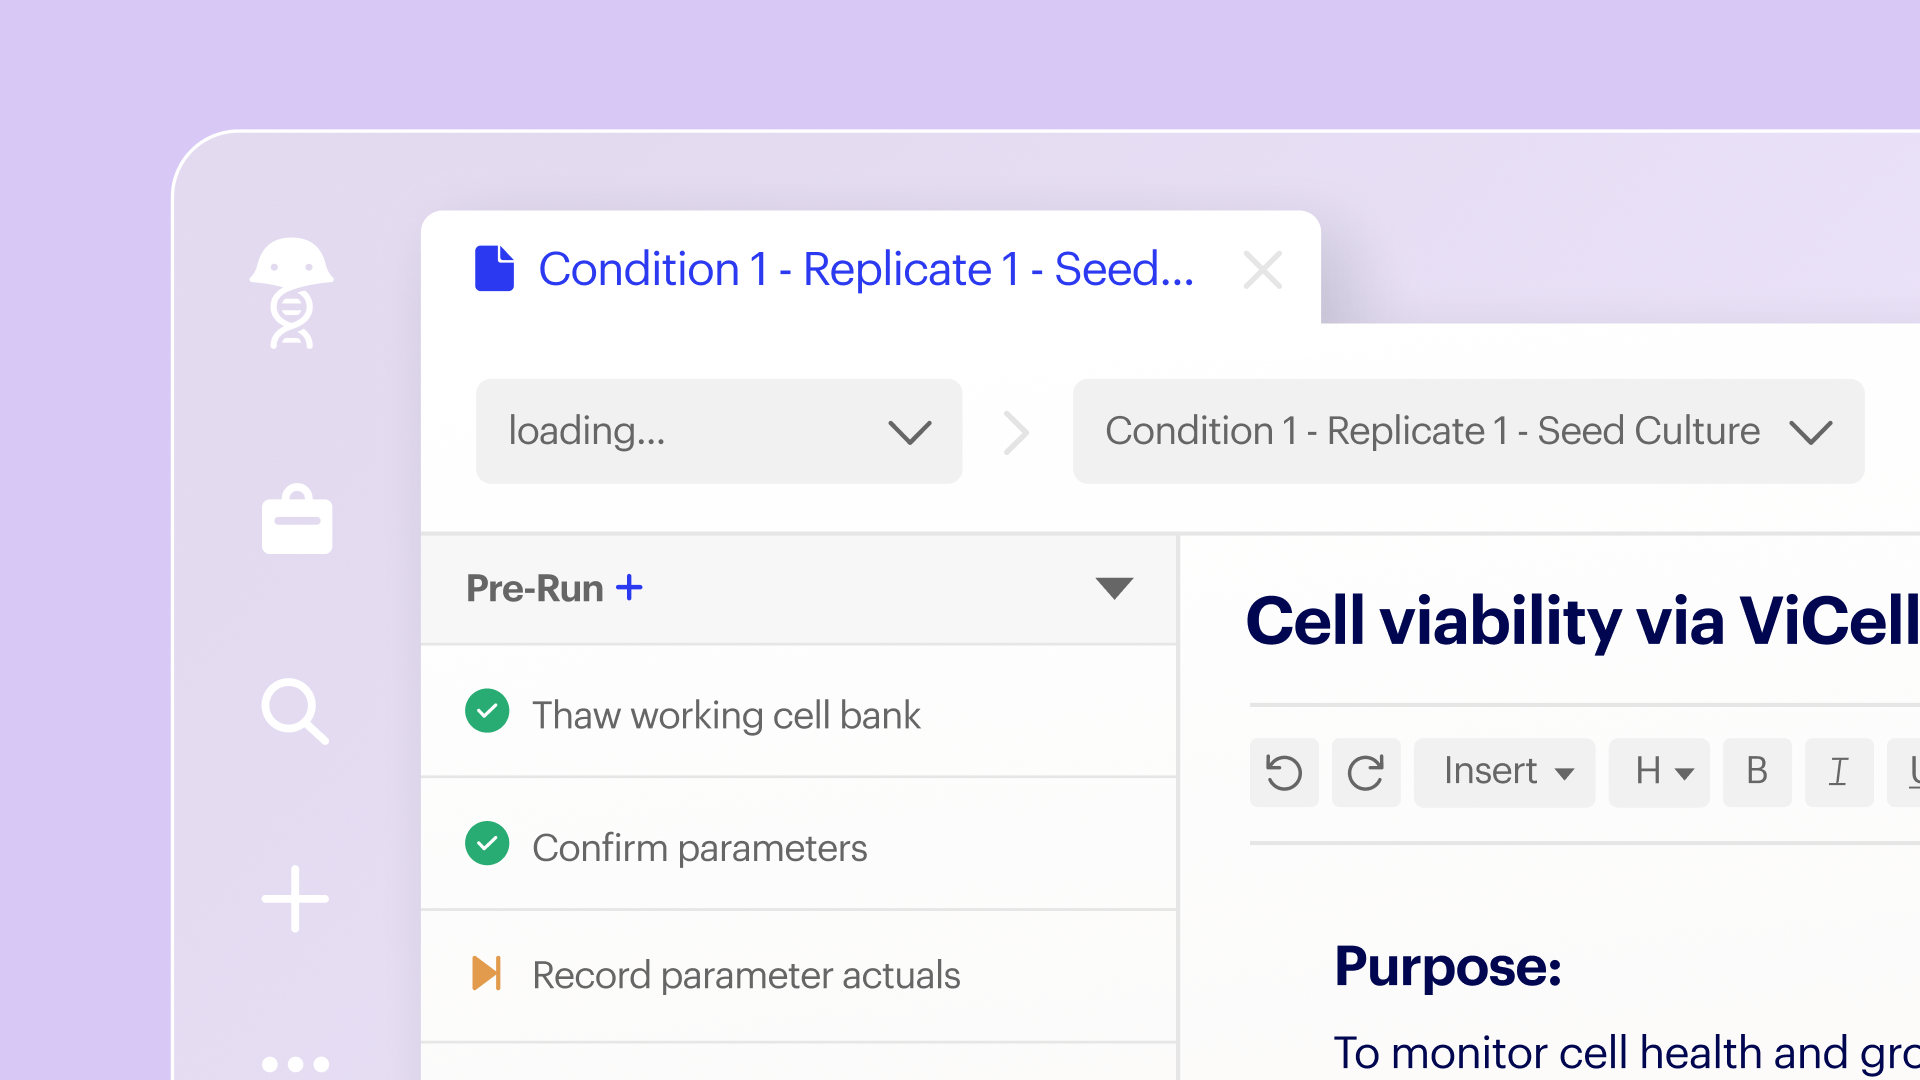Click the undo arrow in editor toolbar
Screen dimensions: 1920x1080
click(1284, 772)
